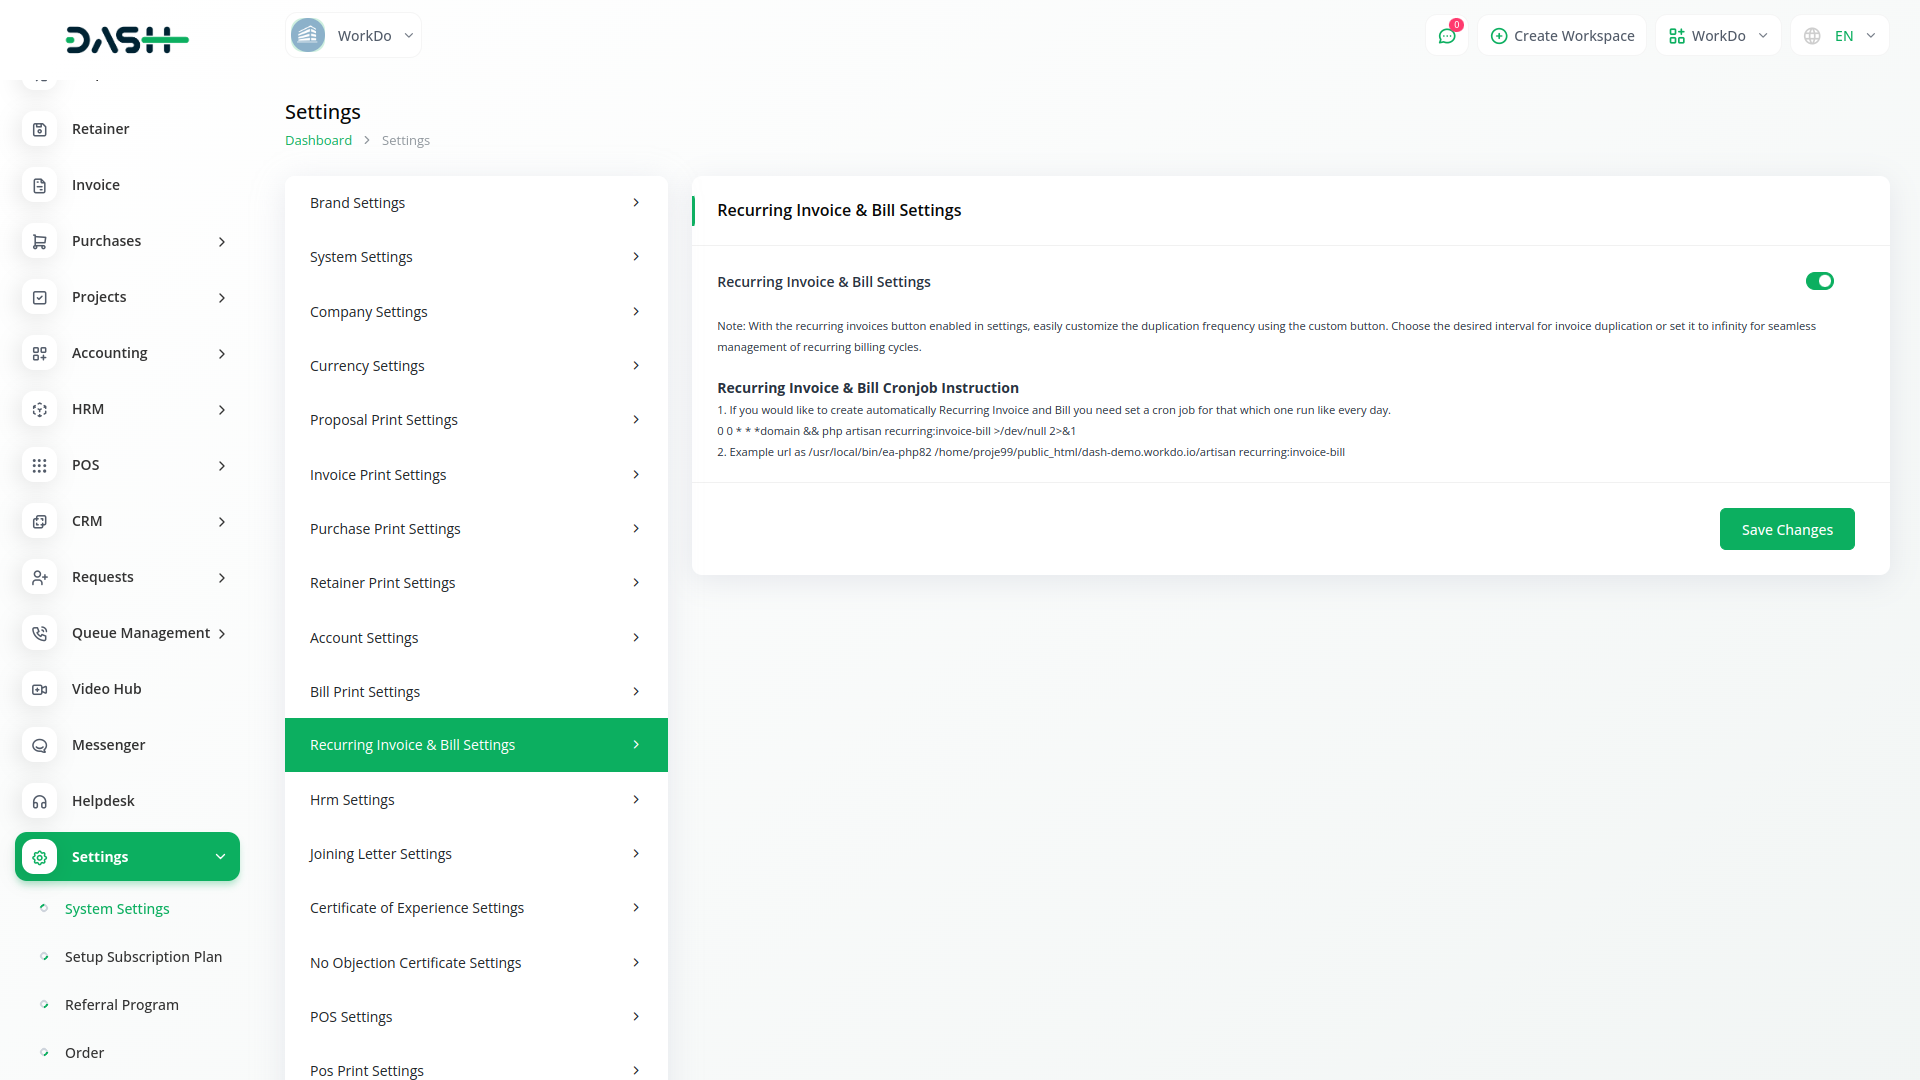1920x1080 pixels.
Task: Click the Settings gear icon in the sidebar
Action: point(39,857)
